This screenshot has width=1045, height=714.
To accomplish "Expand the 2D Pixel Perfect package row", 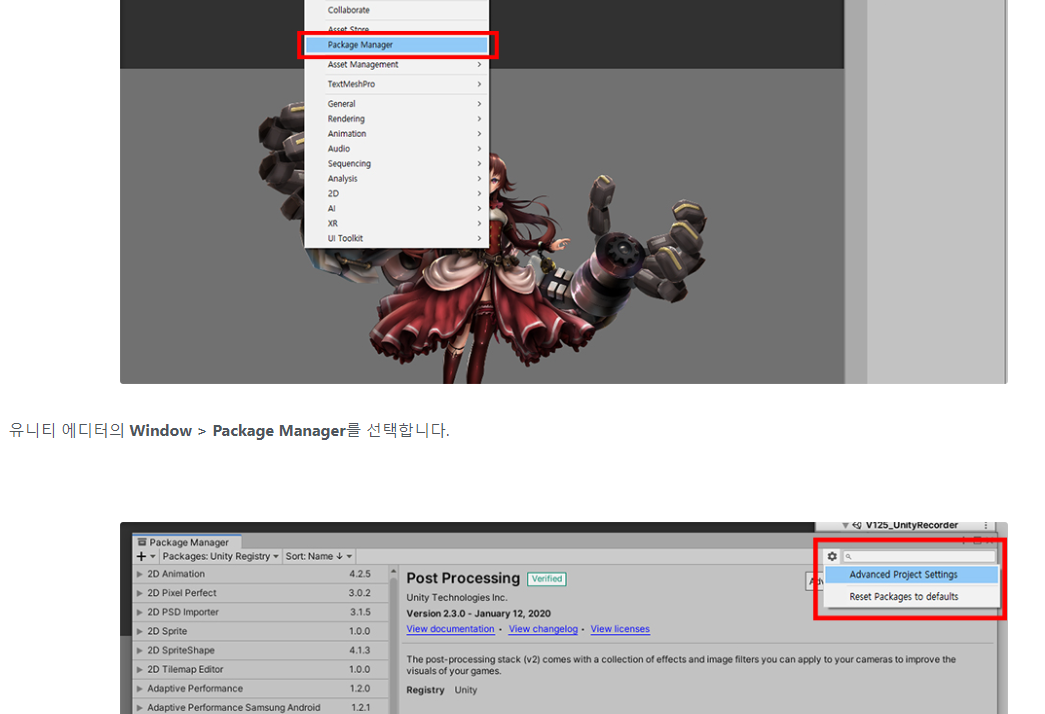I will [x=139, y=593].
